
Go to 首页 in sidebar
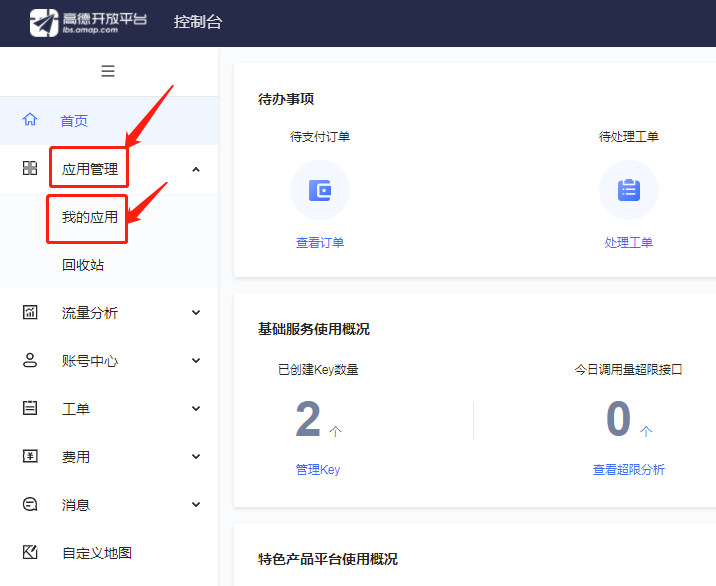coord(74,121)
